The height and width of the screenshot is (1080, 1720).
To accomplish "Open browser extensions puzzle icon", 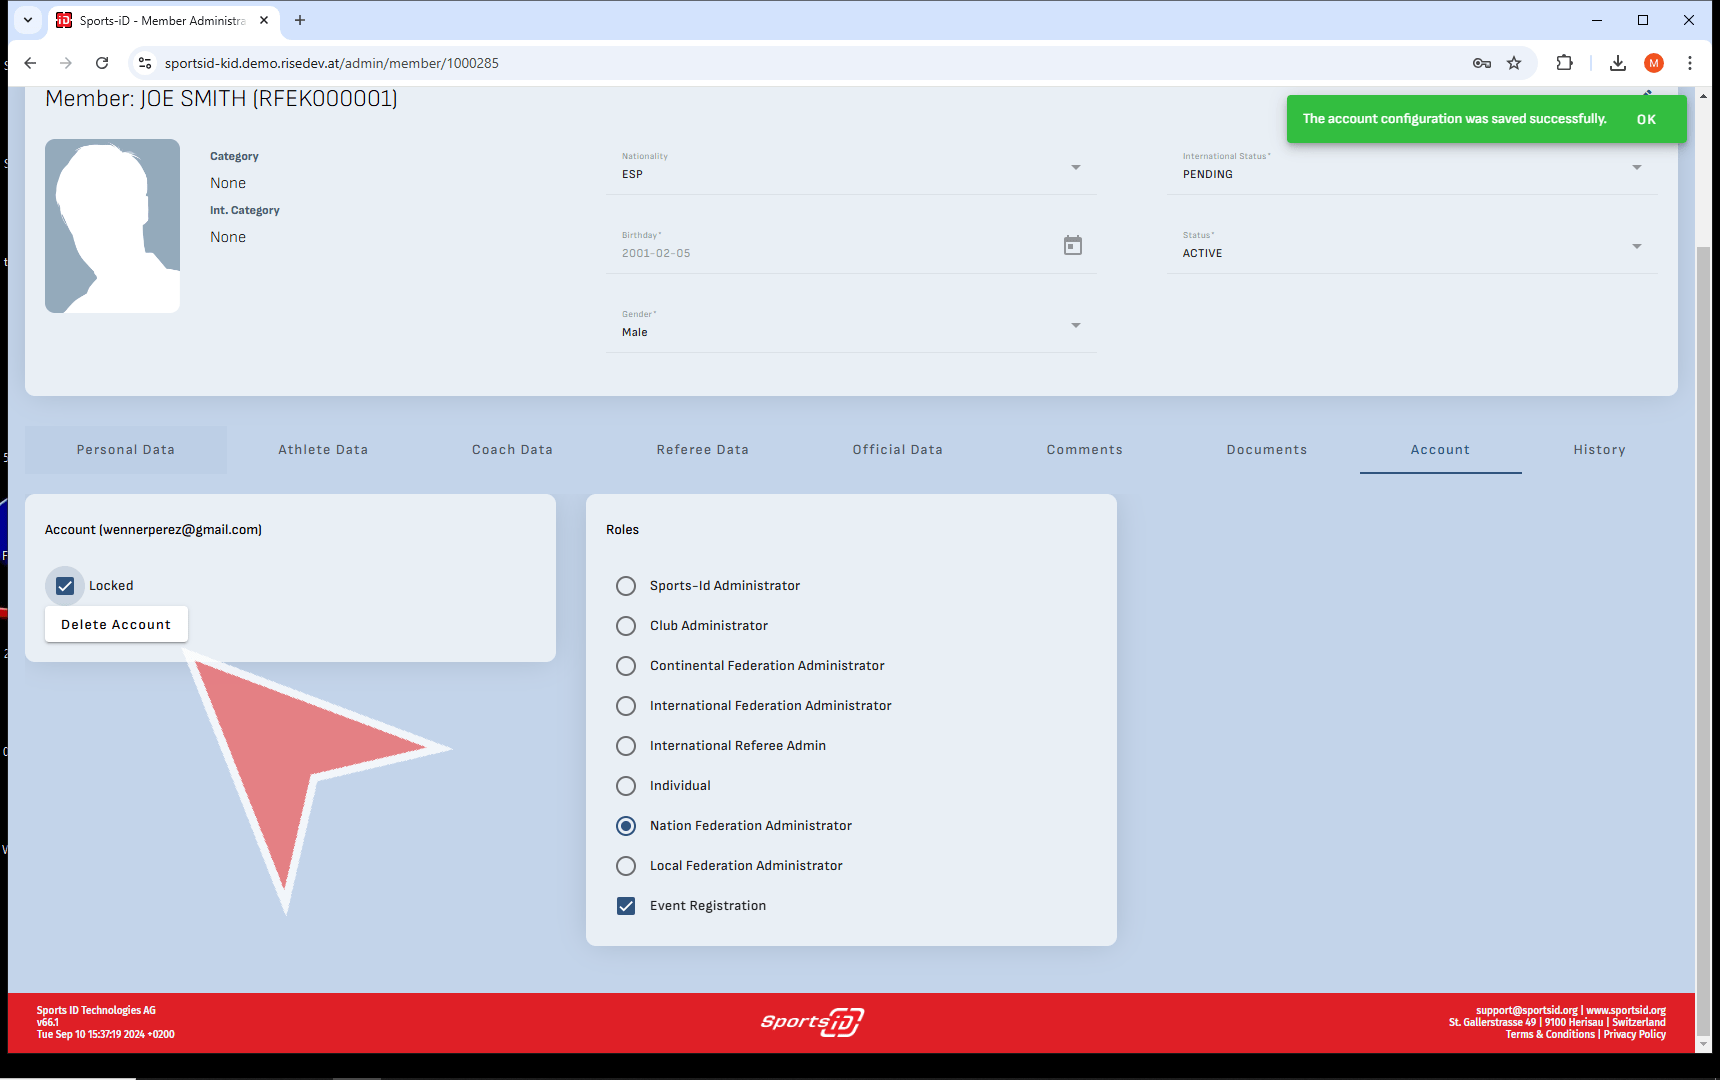I will (x=1565, y=63).
